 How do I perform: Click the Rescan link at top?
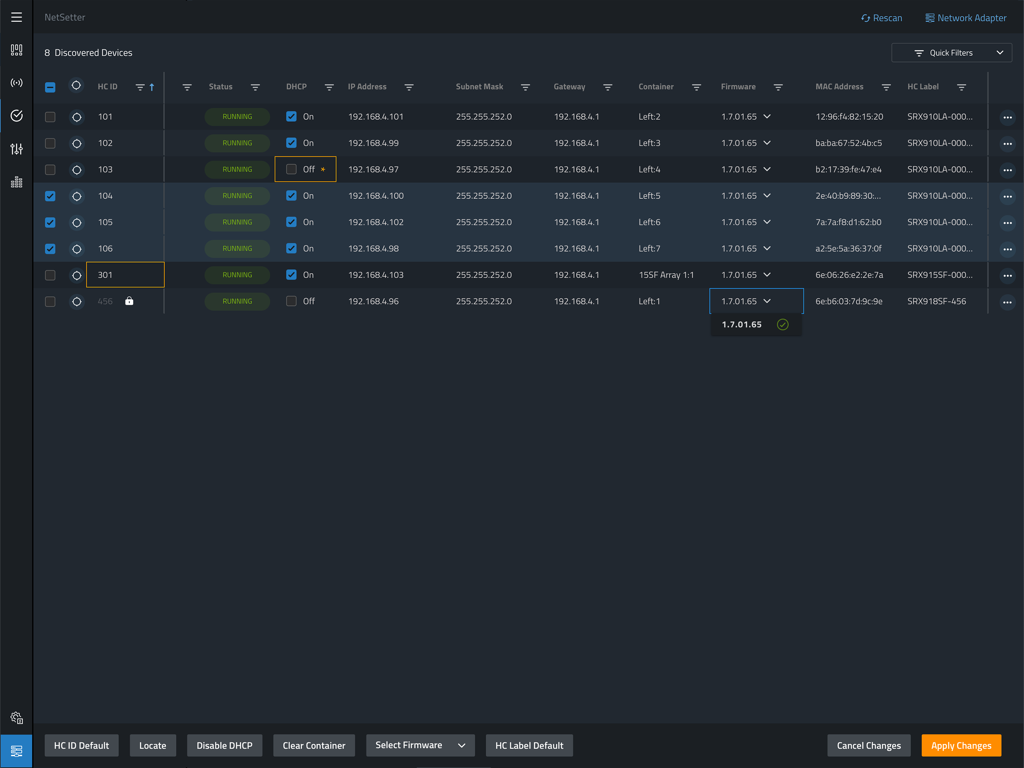[881, 17]
